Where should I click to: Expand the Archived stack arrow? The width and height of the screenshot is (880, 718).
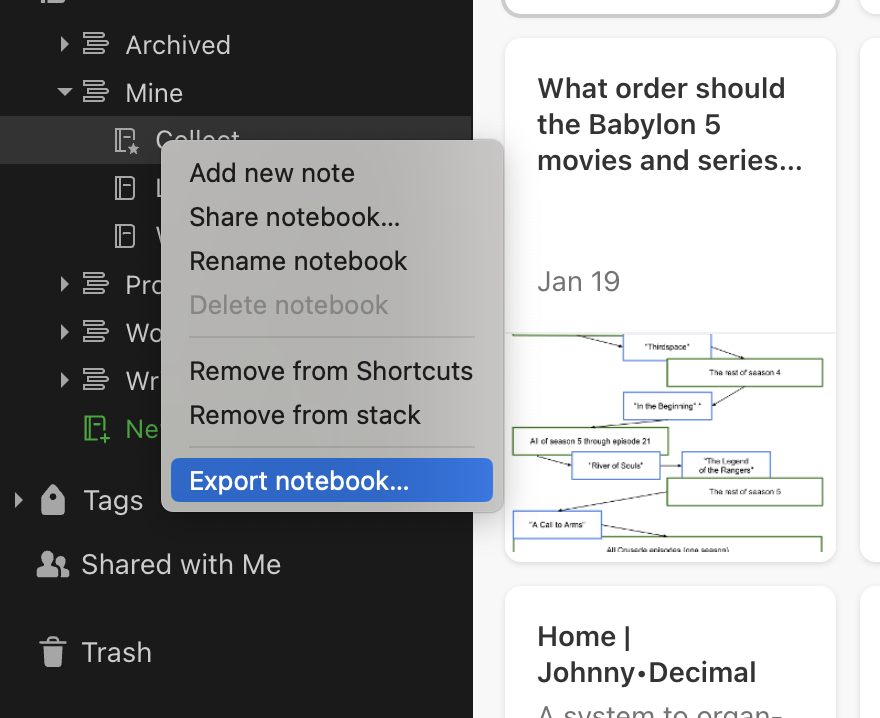(x=64, y=44)
